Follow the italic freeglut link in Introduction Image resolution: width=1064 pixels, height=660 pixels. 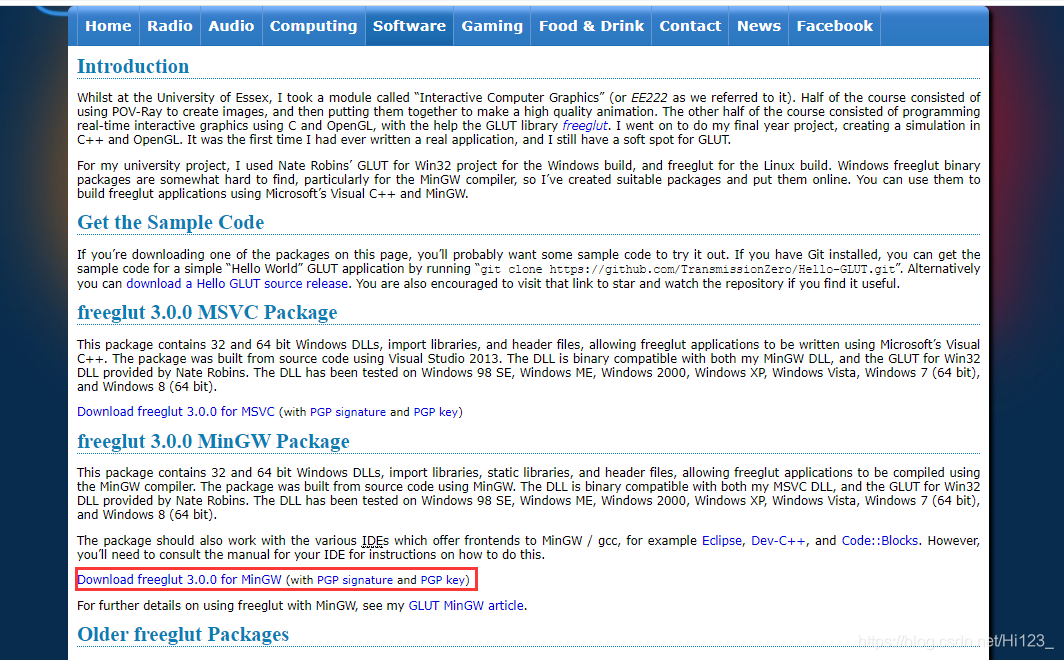(x=585, y=125)
